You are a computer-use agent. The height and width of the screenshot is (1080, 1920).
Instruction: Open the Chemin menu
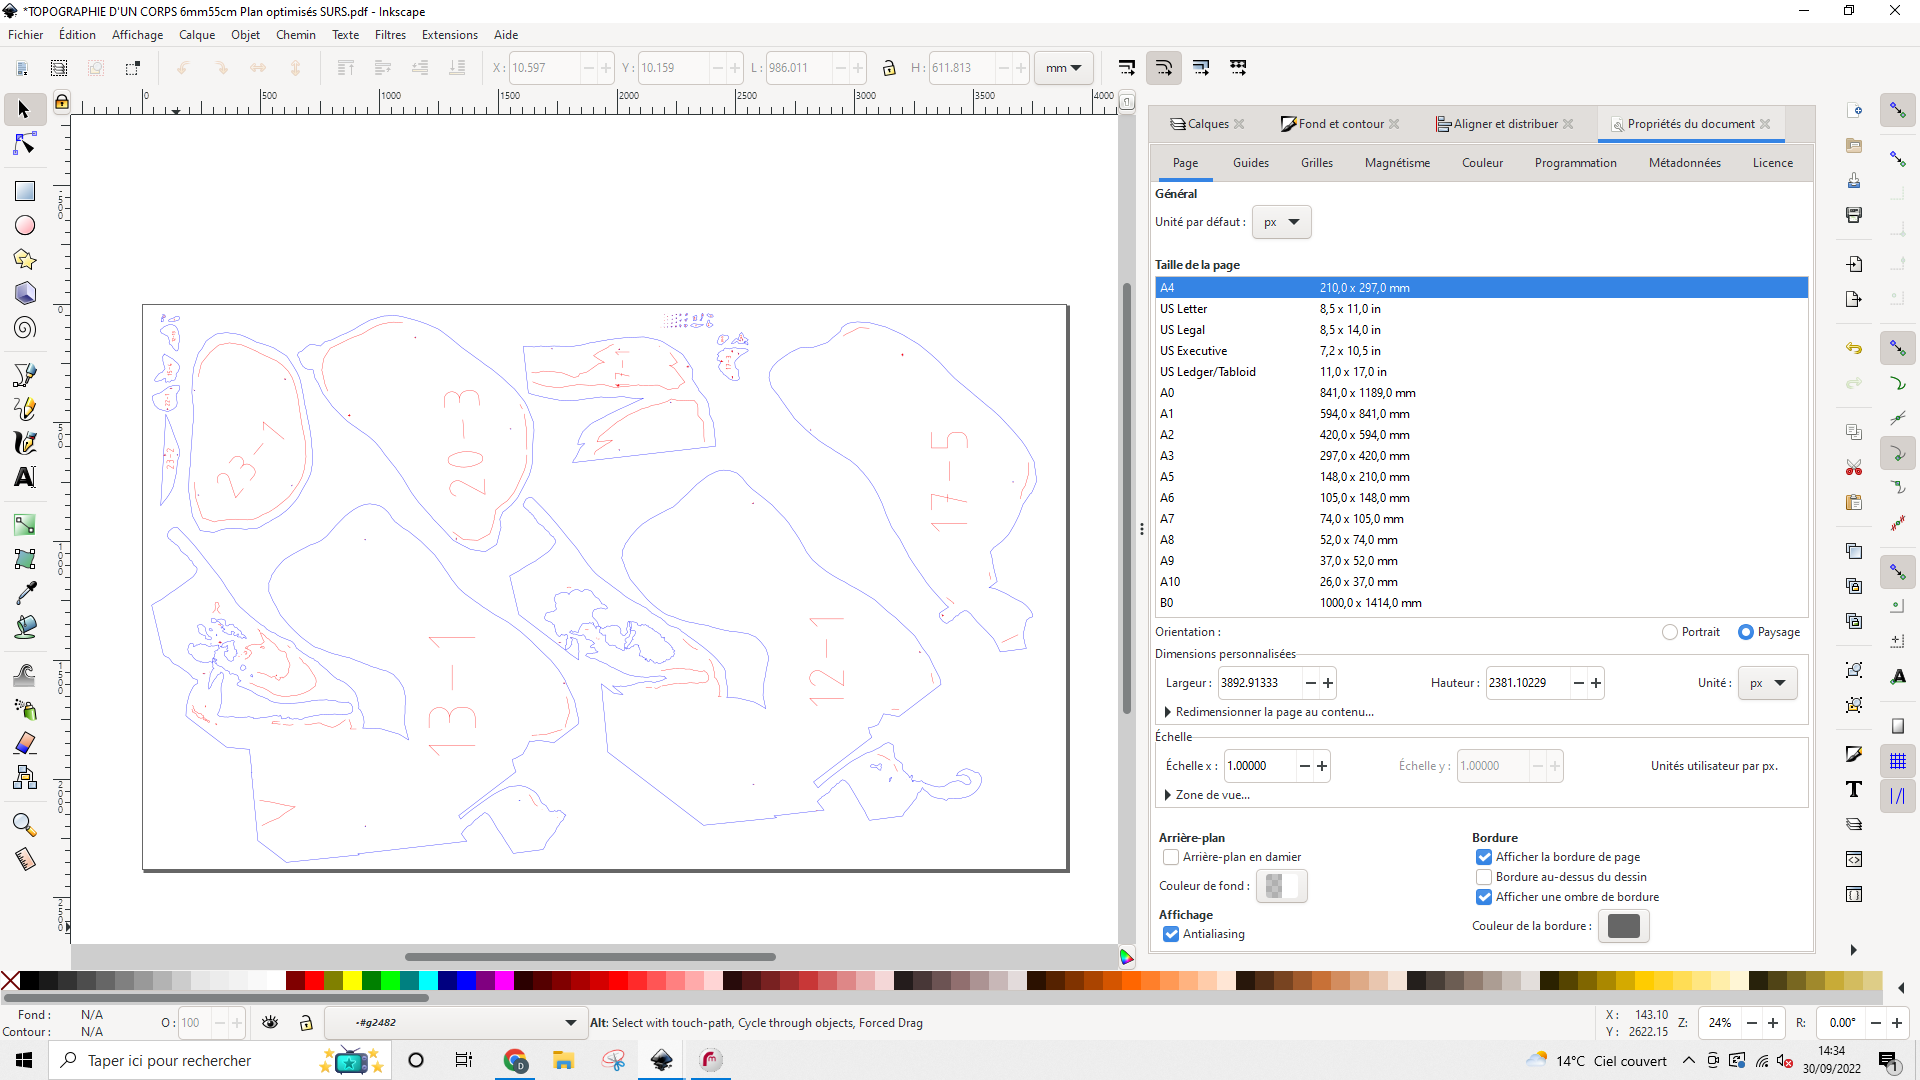click(295, 35)
